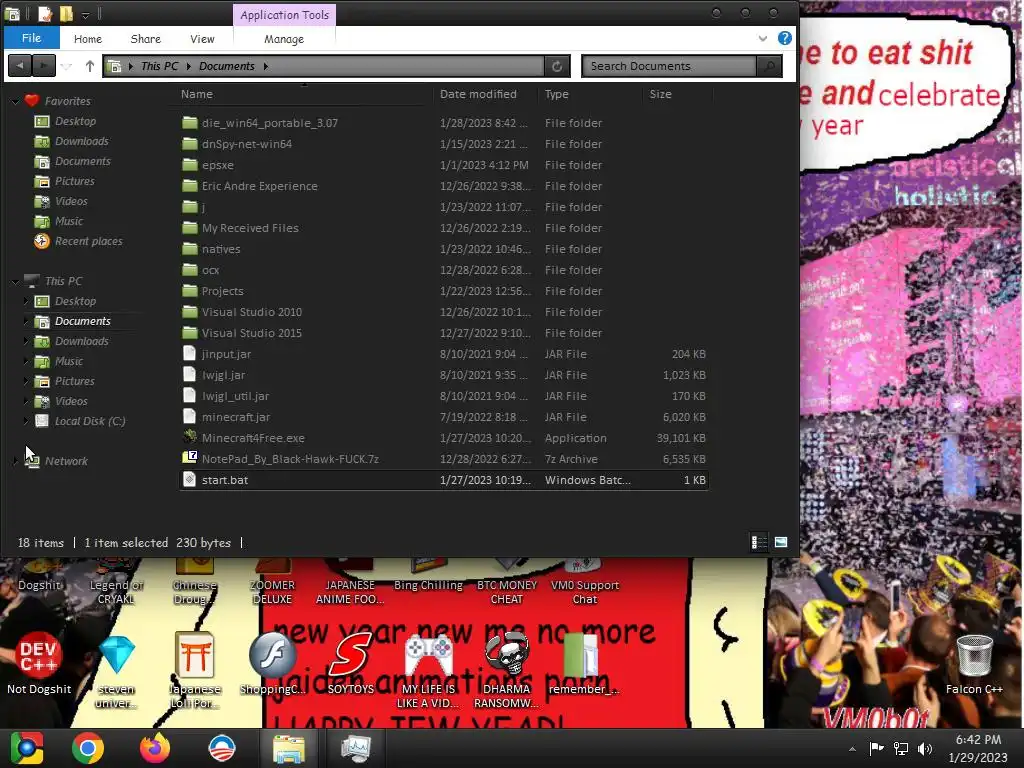Select the epsxe folder
The height and width of the screenshot is (768, 1024).
(217, 165)
